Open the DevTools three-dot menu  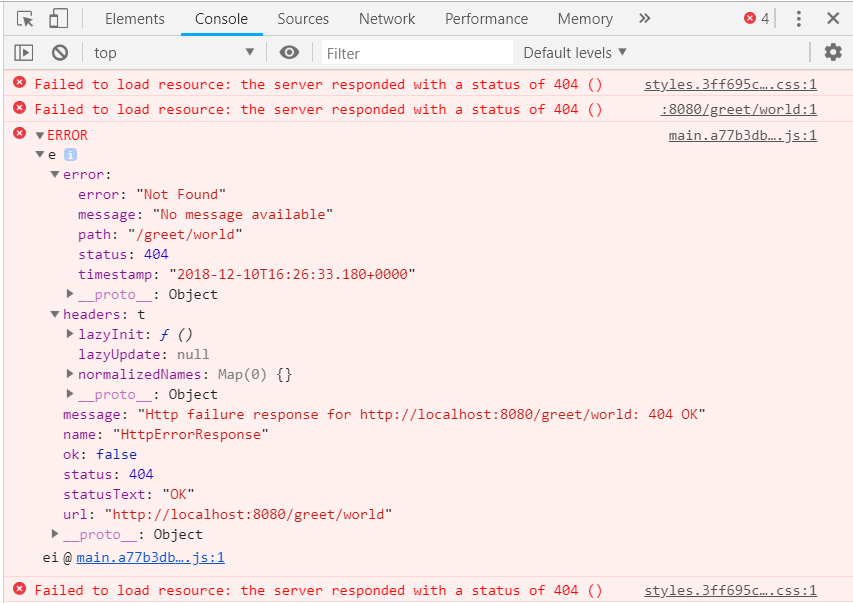click(799, 19)
